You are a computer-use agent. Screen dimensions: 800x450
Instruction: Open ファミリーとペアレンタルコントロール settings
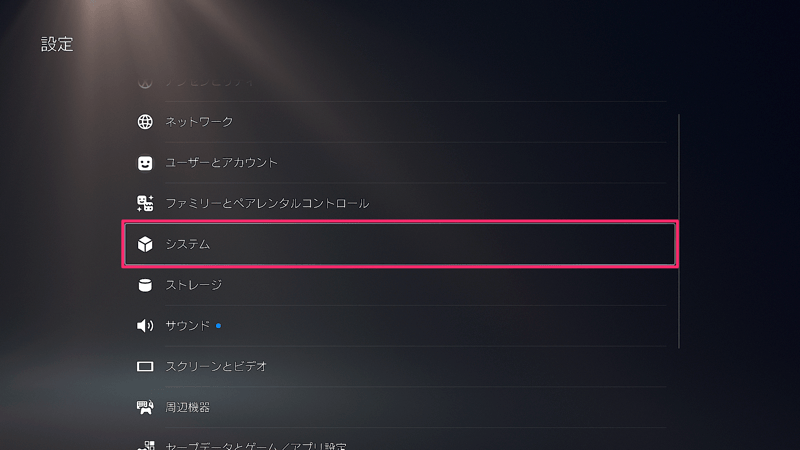(x=267, y=203)
